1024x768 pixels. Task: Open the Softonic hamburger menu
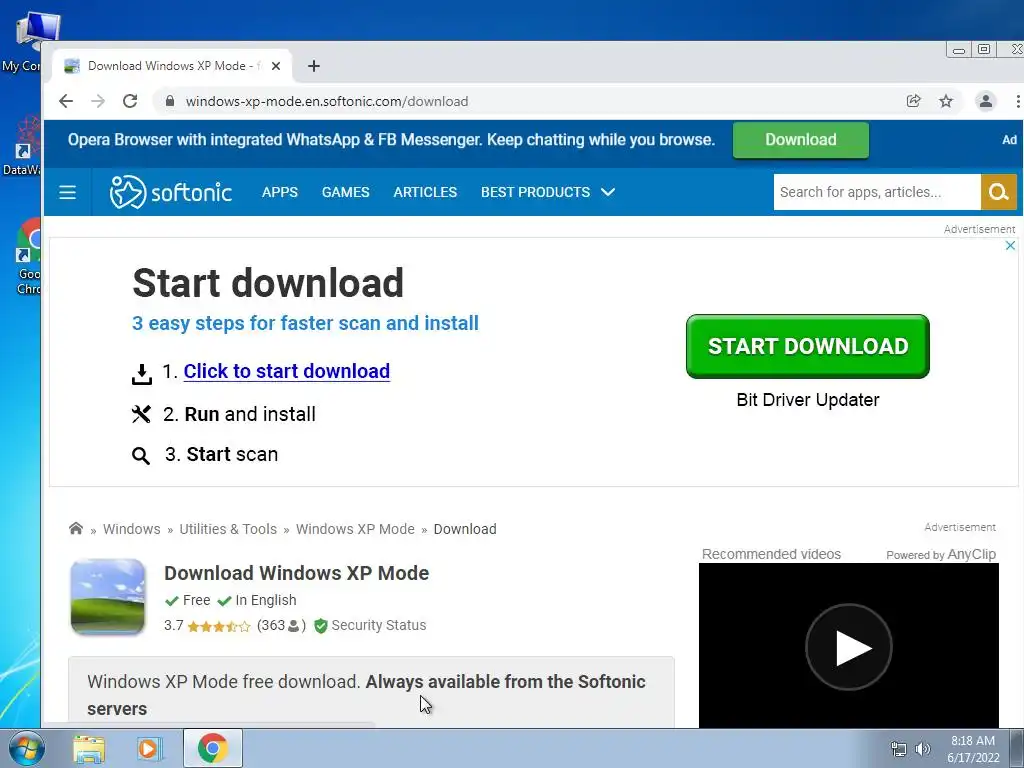(67, 192)
